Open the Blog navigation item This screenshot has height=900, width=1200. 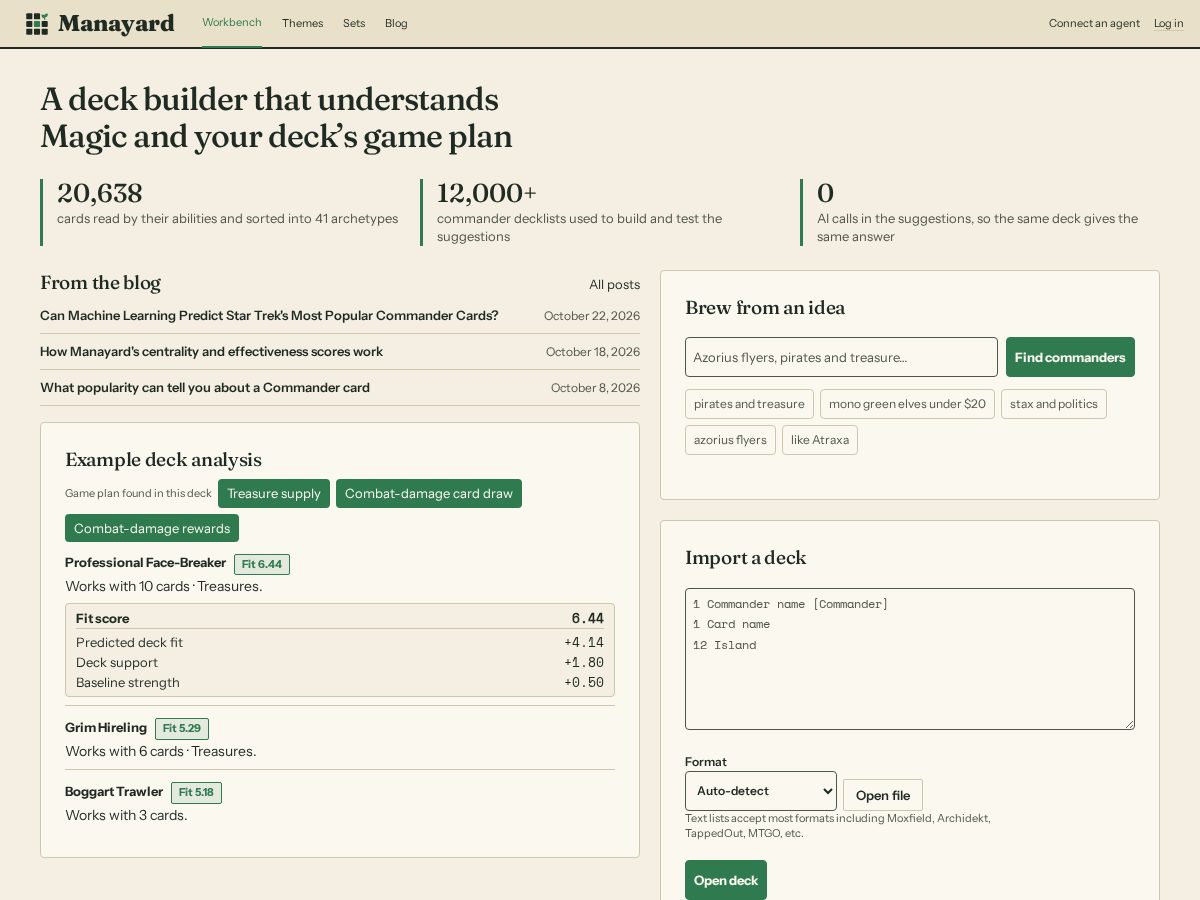click(x=396, y=23)
